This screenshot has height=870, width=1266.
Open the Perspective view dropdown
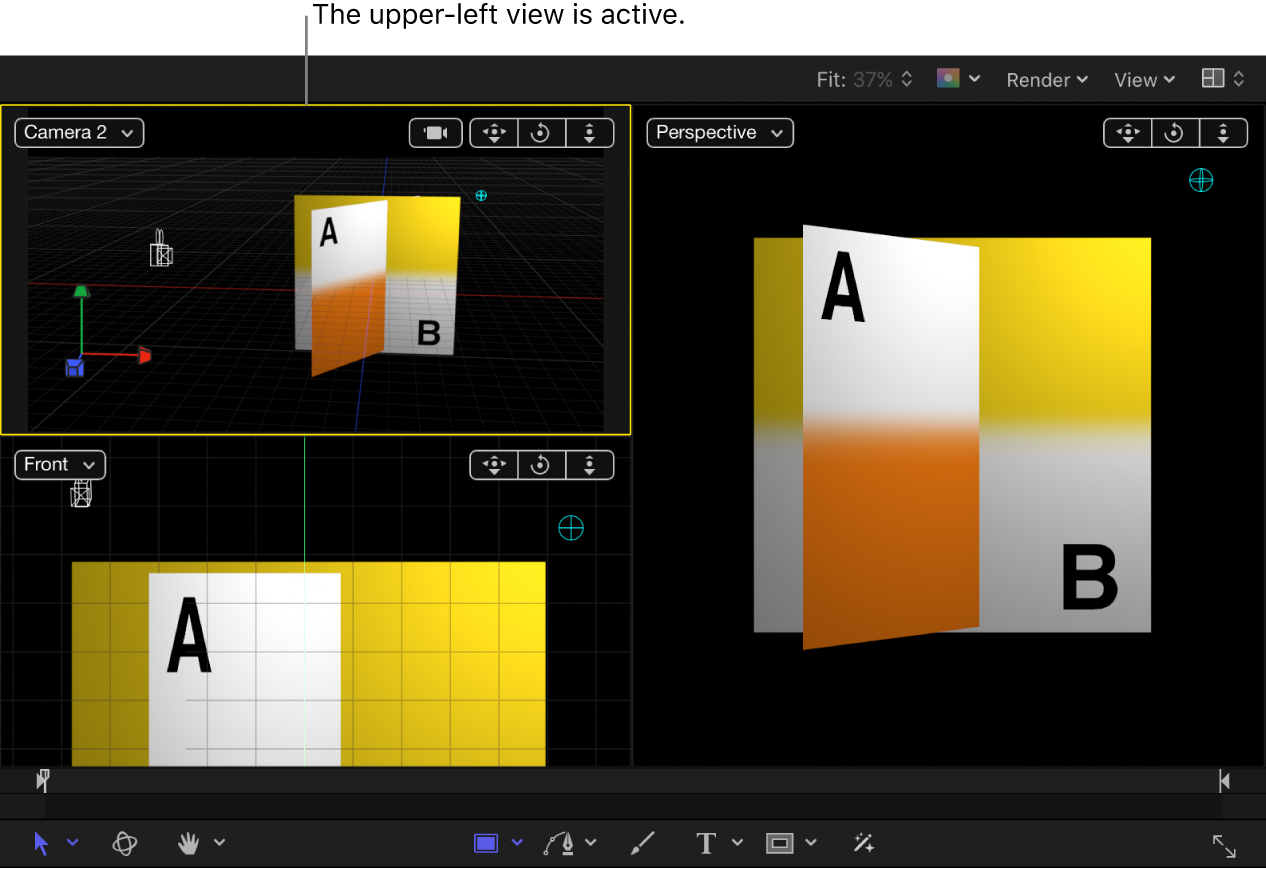719,132
